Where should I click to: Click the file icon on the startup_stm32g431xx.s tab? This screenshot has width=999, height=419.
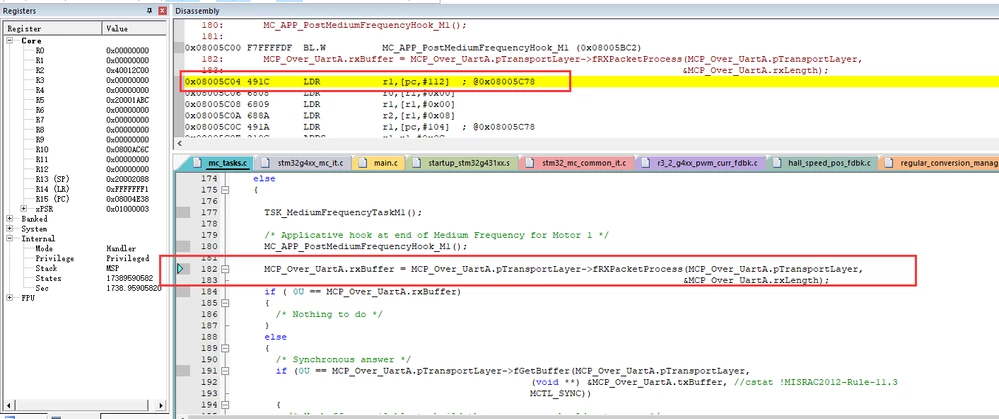[416, 162]
